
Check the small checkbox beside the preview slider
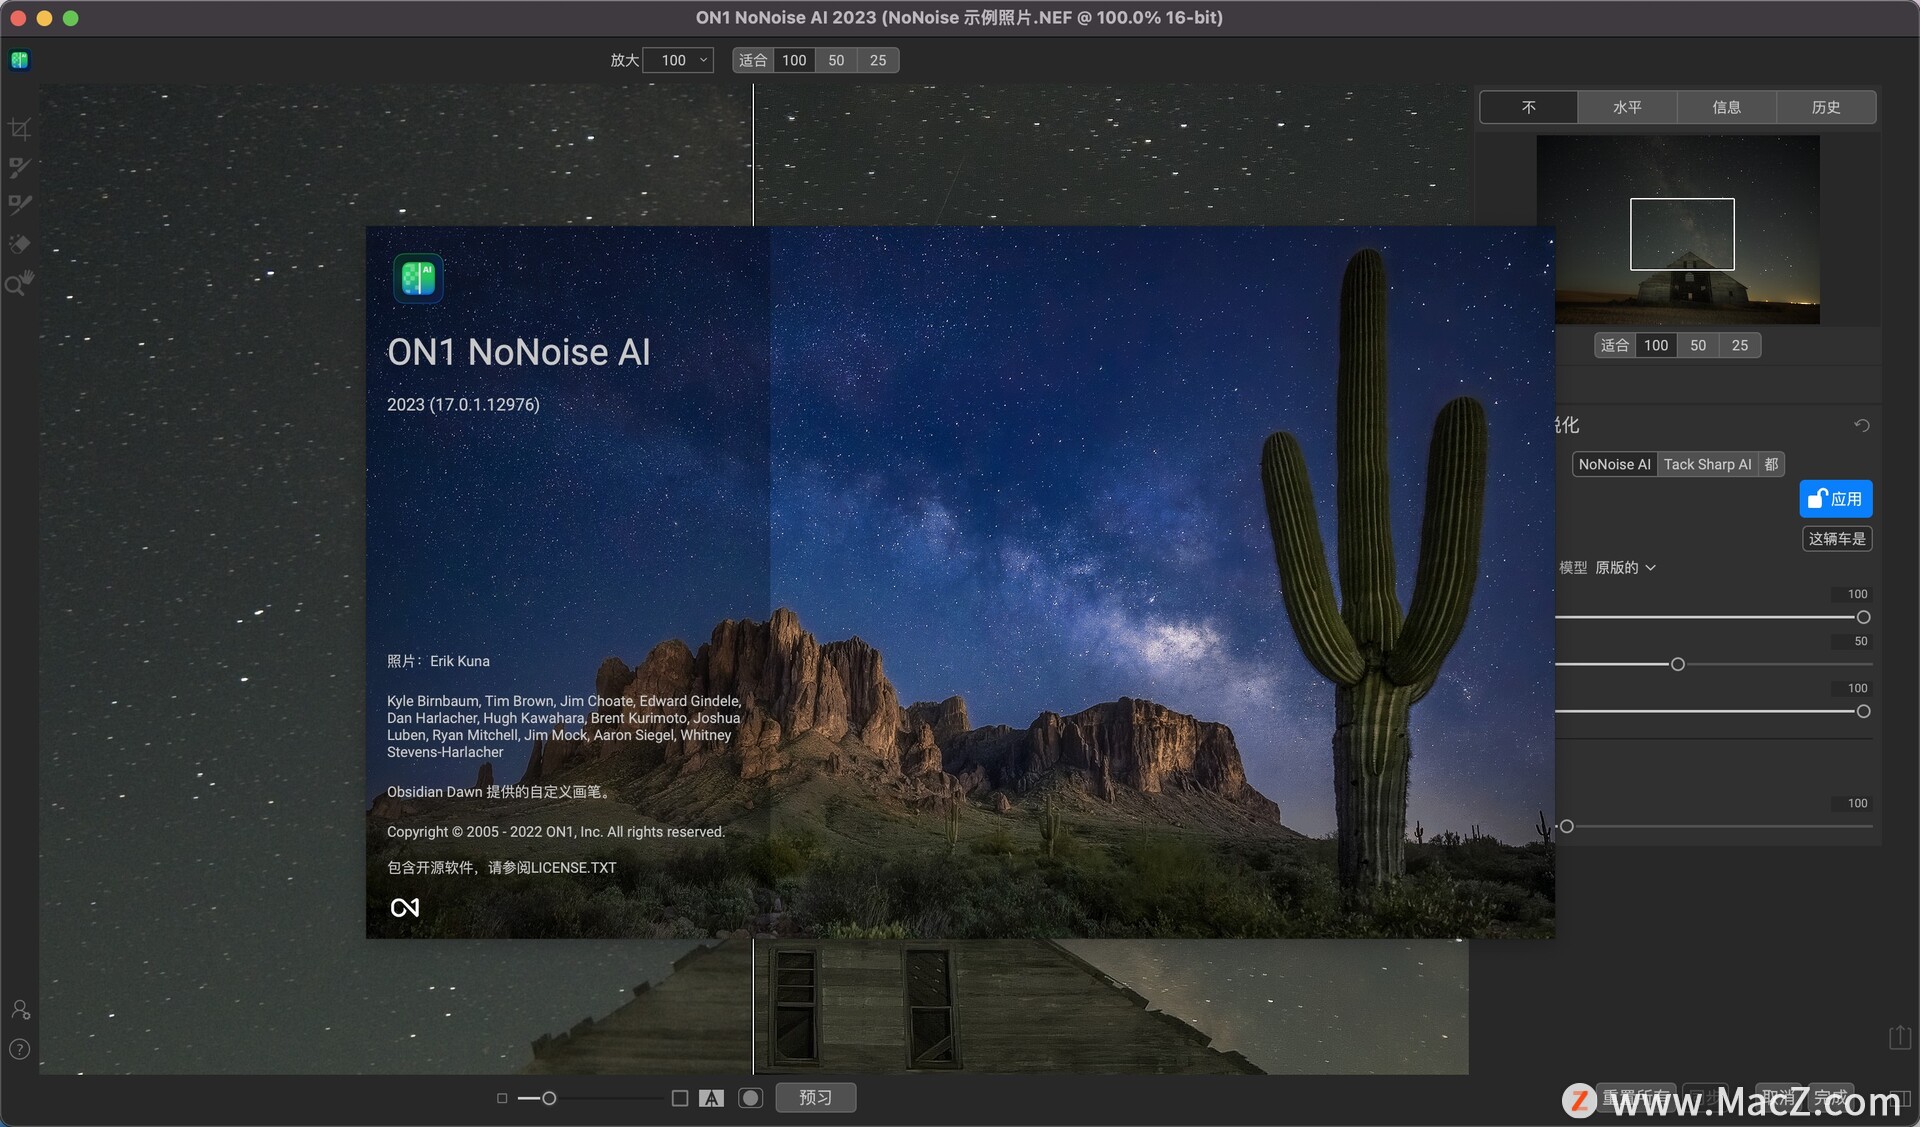coord(503,1098)
